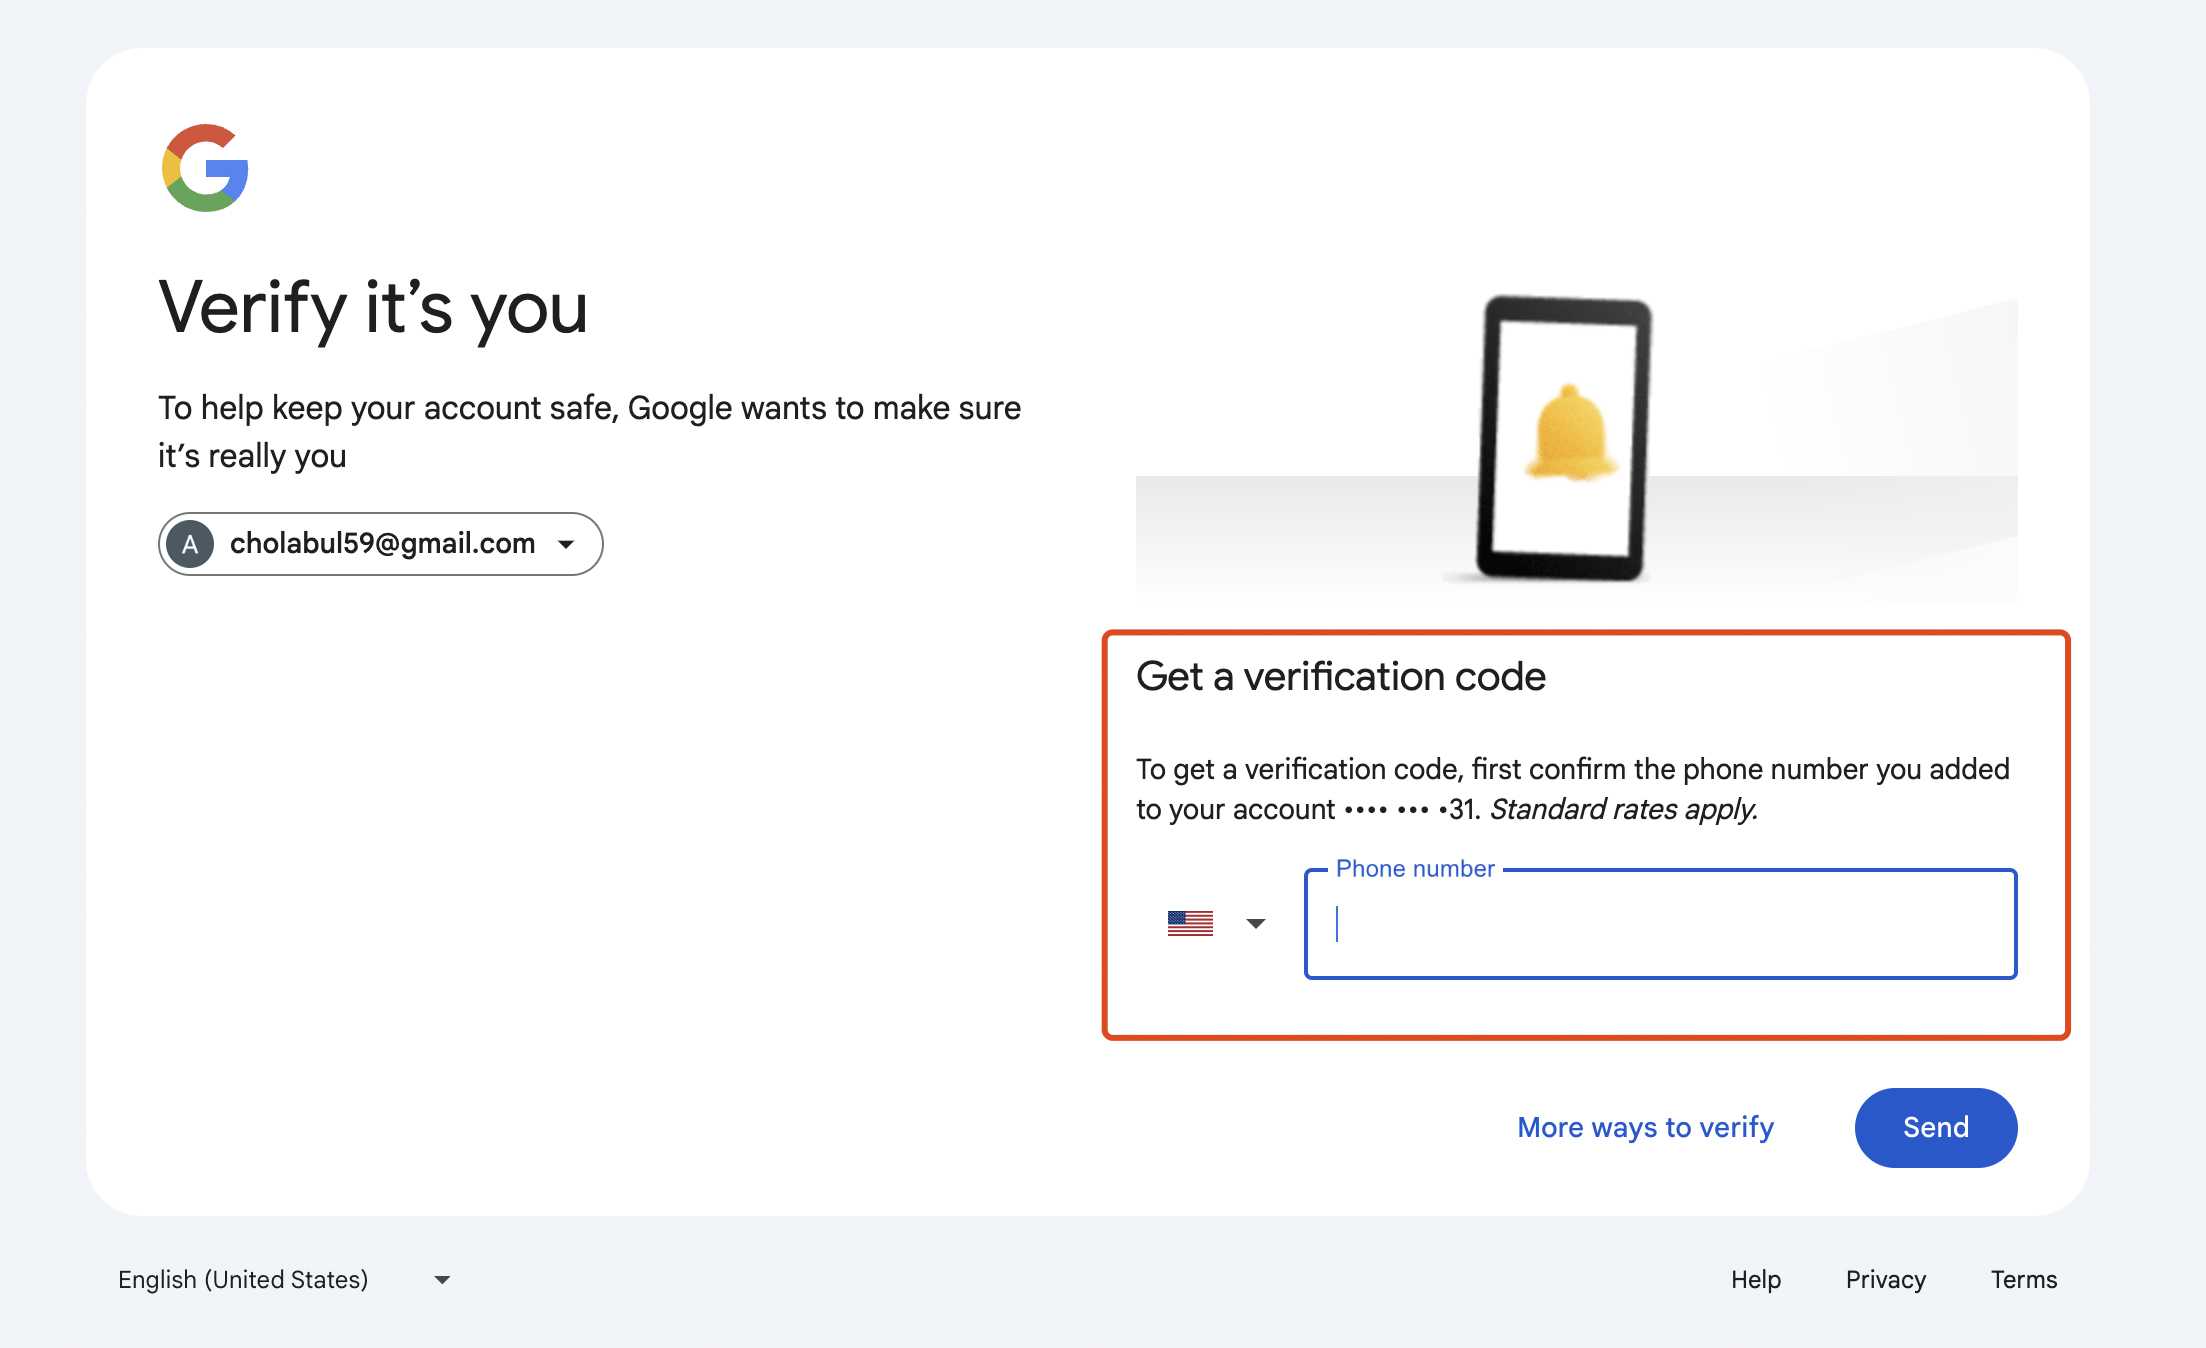Open the Help link in footer

[1756, 1280]
